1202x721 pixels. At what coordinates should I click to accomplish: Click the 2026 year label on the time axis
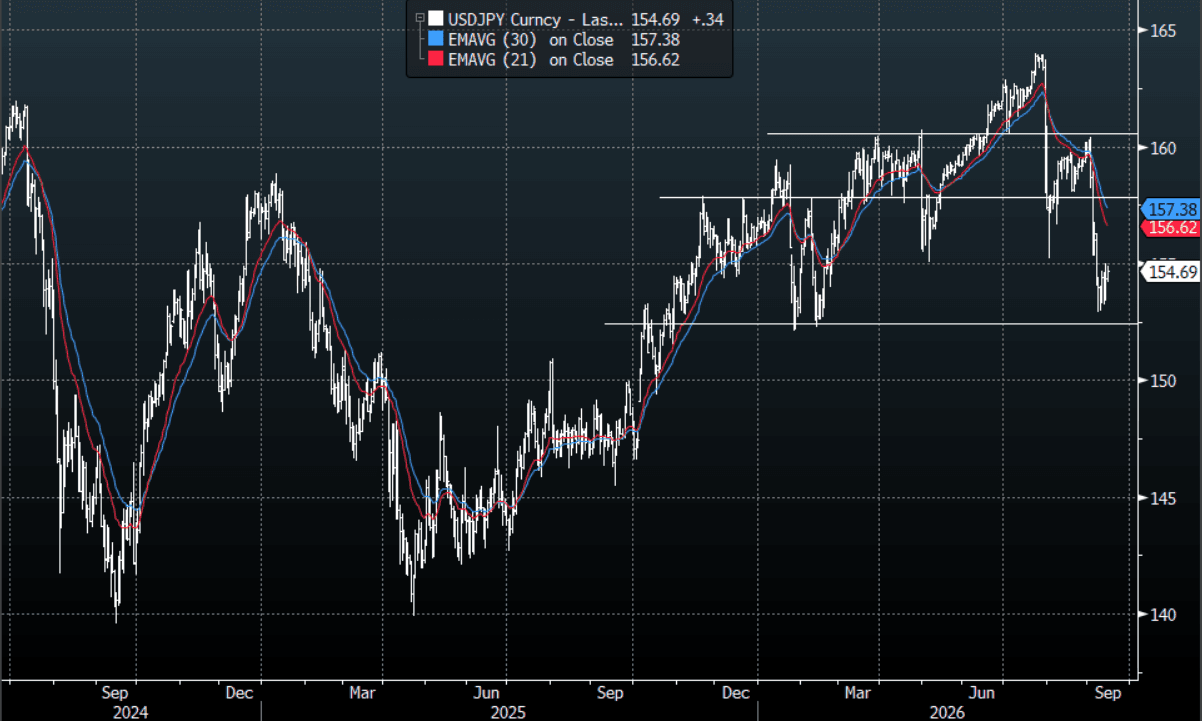945,711
